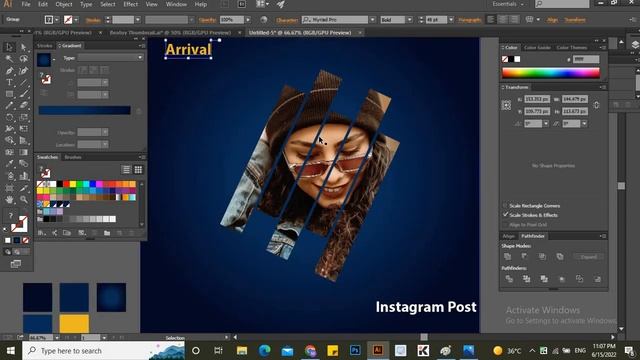Pick the Line Segment tool
640x360 pixels.
coord(23,82)
